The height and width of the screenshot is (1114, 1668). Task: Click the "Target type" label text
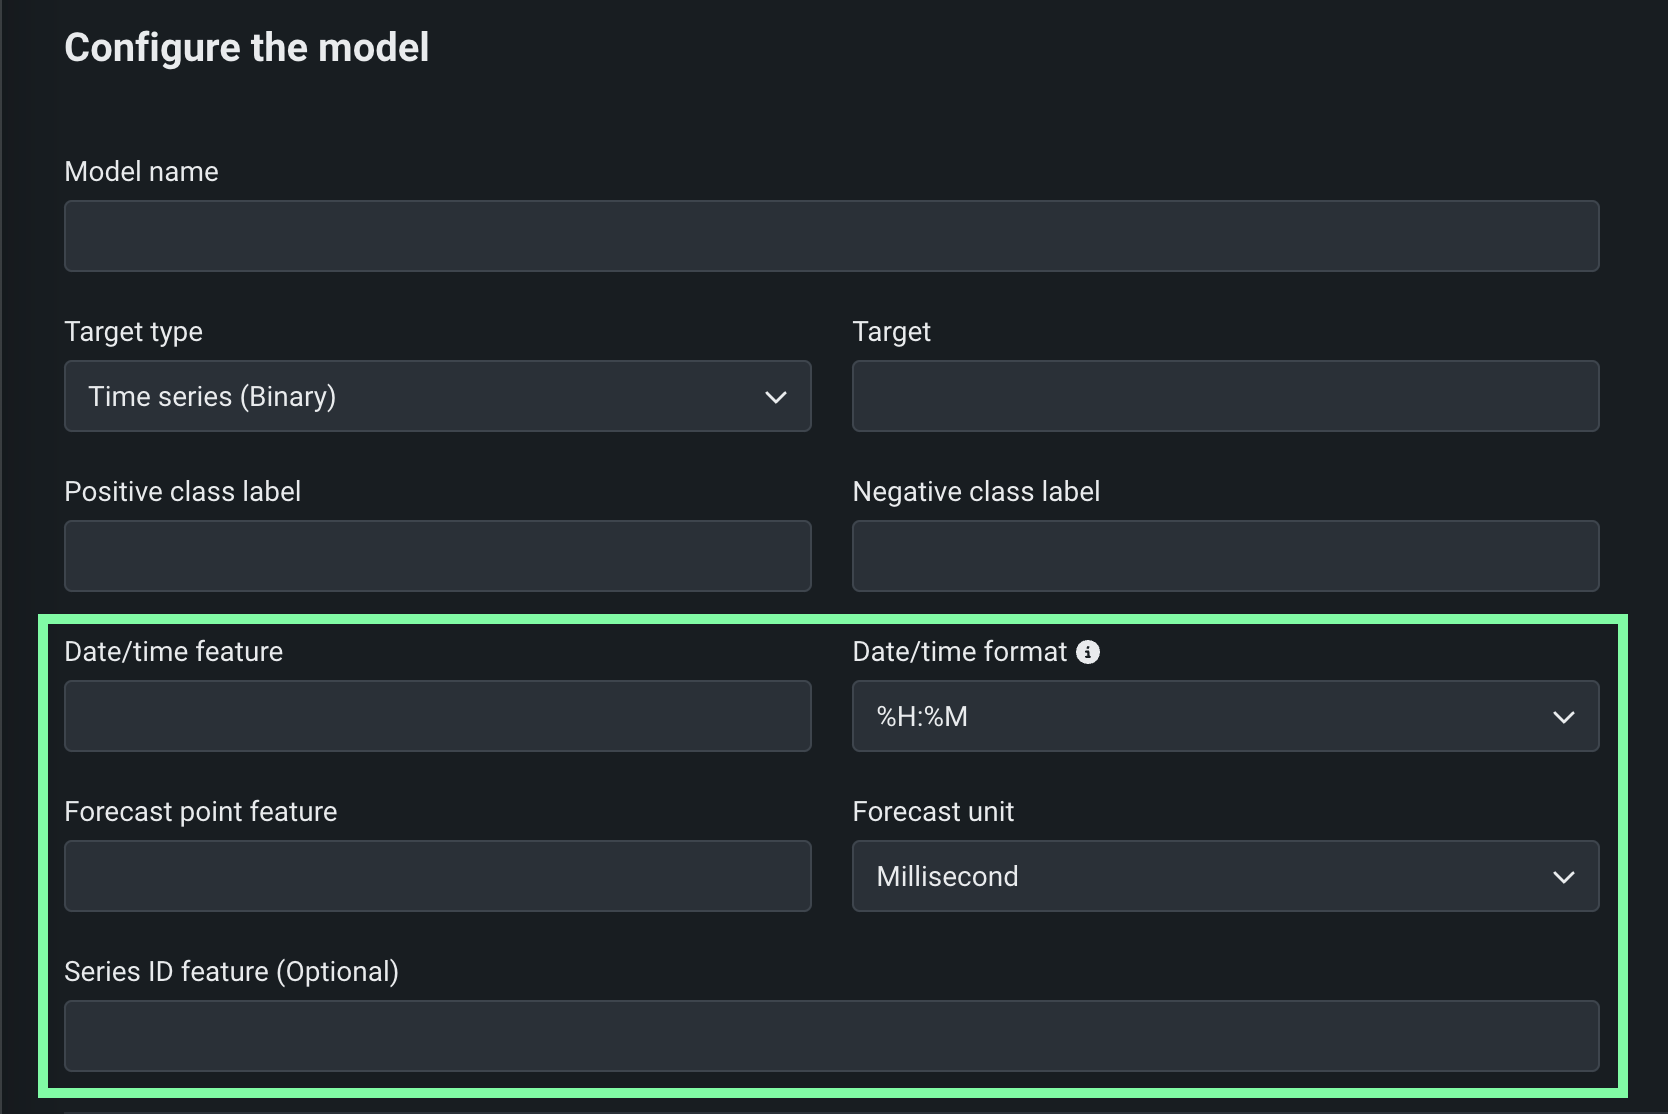coord(133,332)
